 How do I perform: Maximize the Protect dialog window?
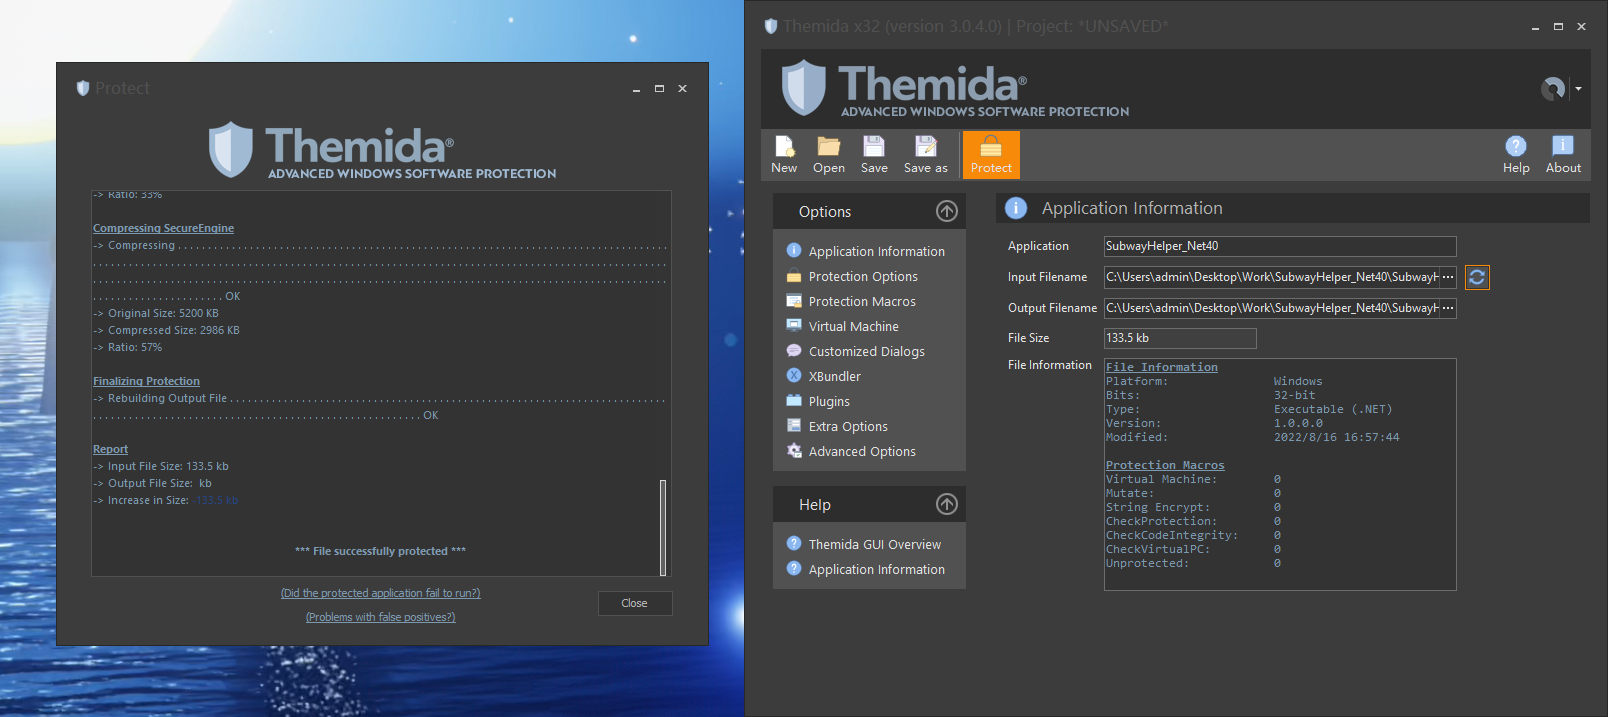tap(659, 89)
